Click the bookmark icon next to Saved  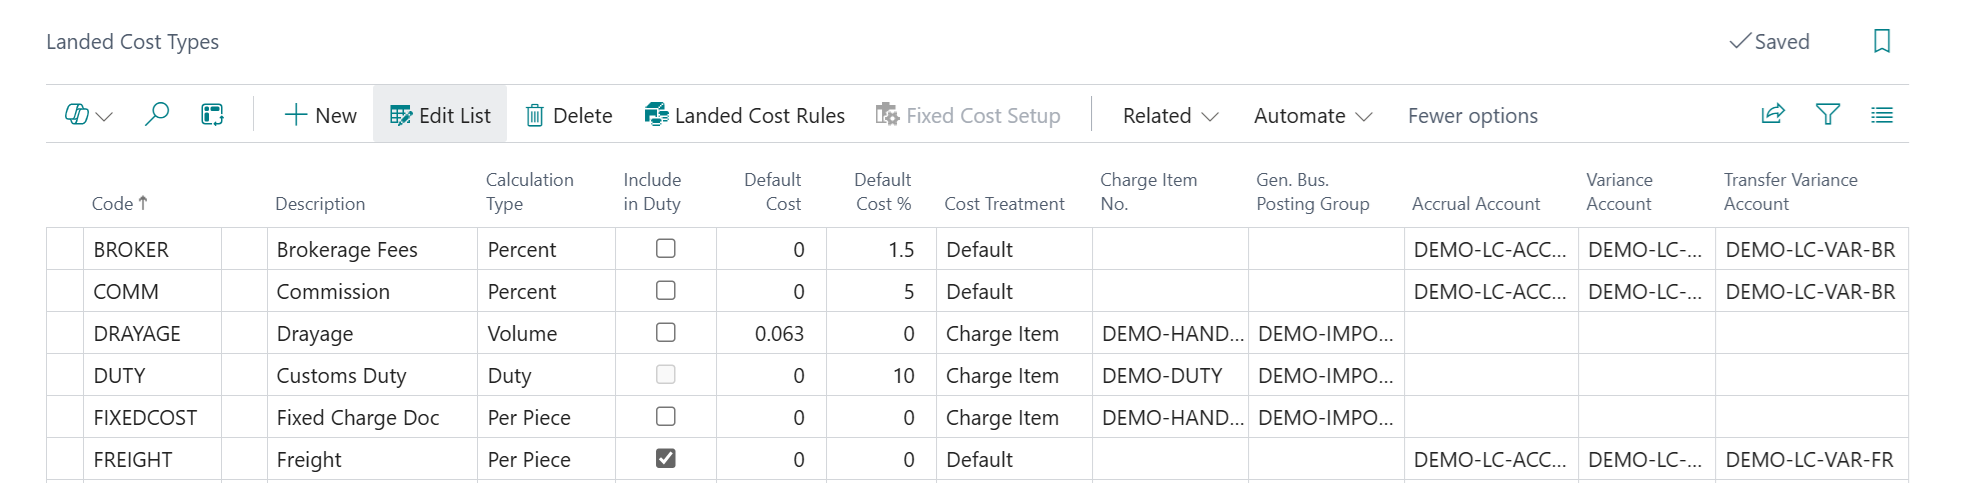[x=1881, y=41]
